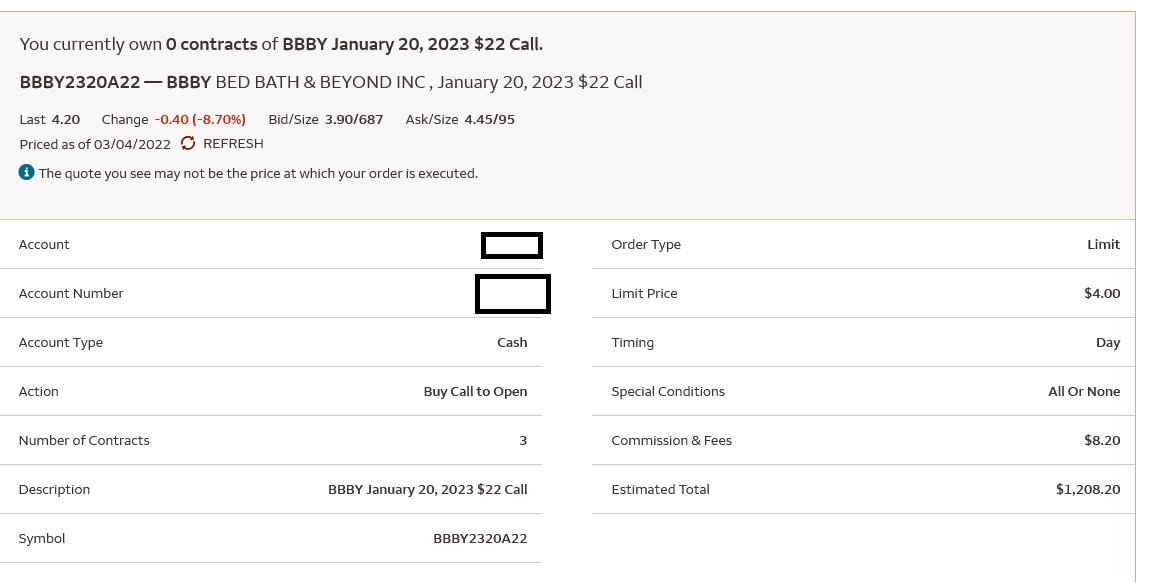This screenshot has width=1154, height=583.
Task: Click the symbol BBBY2320A22 in the Symbol row
Action: click(480, 538)
